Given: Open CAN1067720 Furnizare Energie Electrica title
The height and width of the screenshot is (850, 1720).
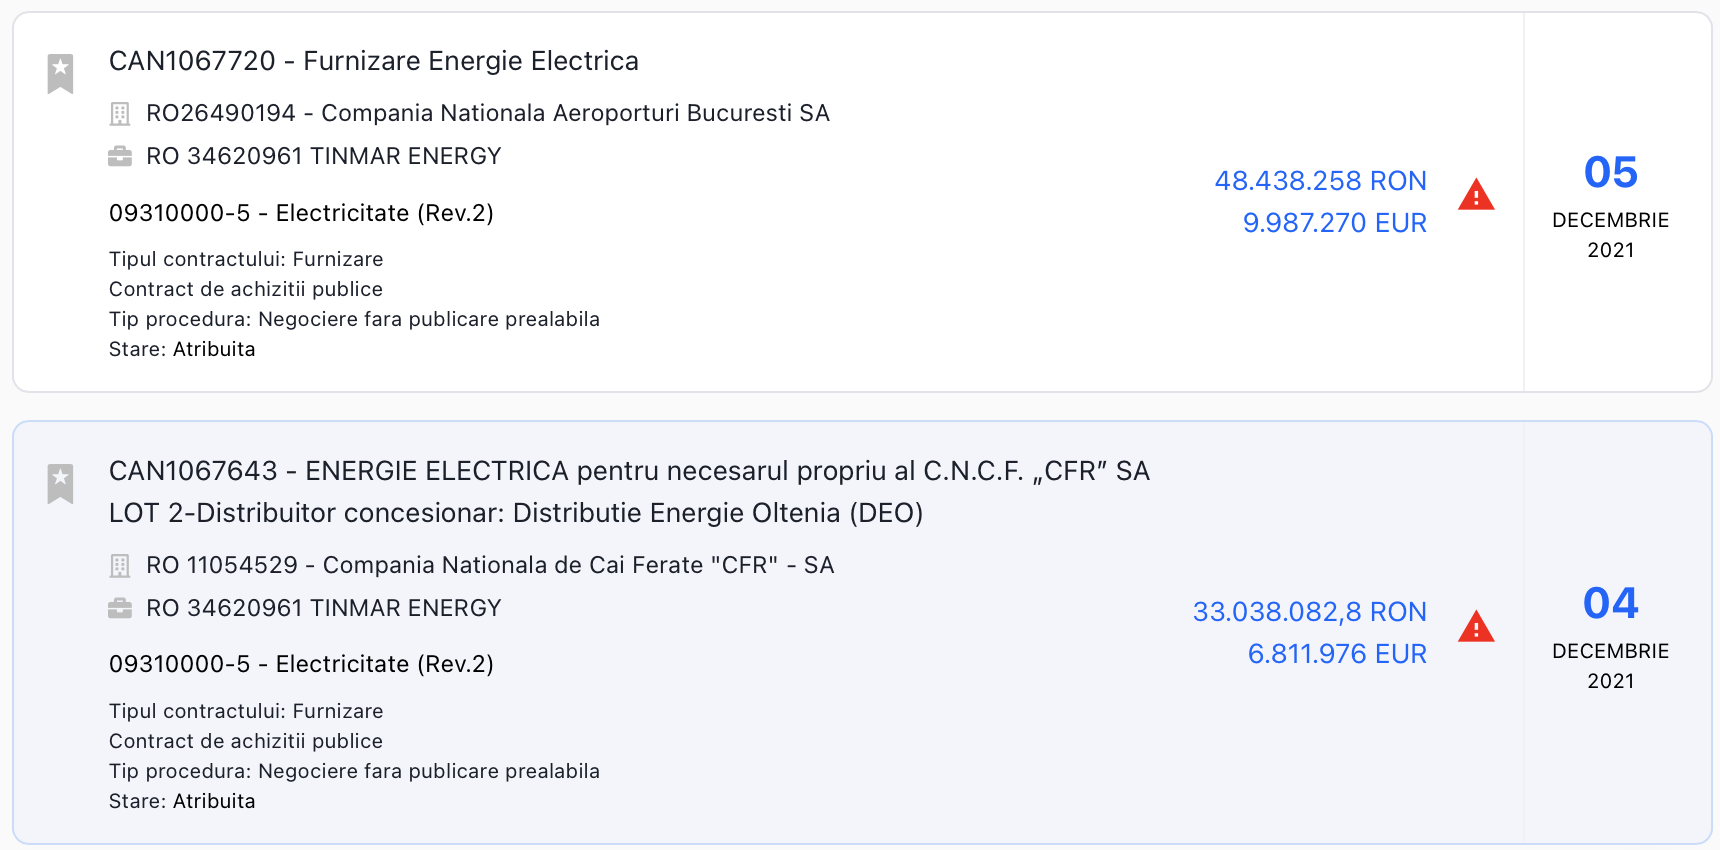Looking at the screenshot, I should 373,61.
